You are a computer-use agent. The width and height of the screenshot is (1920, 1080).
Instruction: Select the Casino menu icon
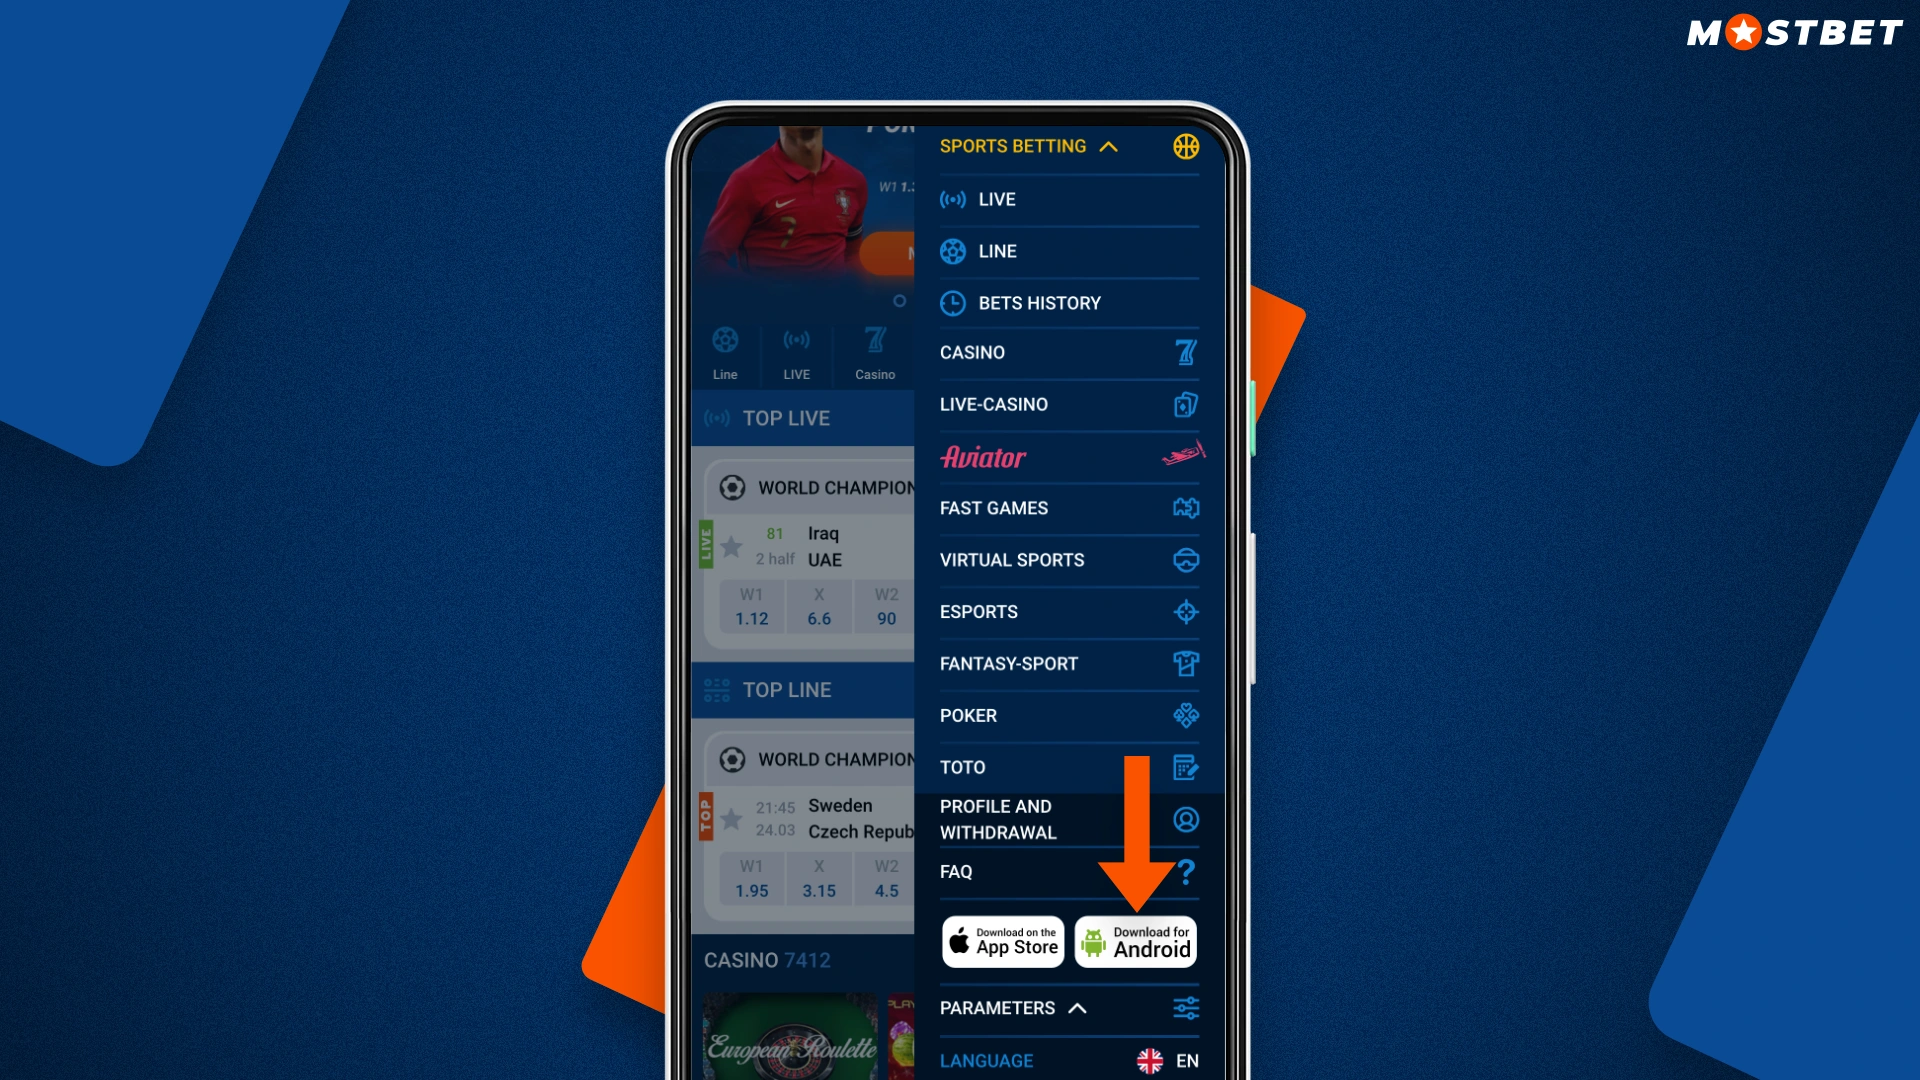pos(1183,352)
